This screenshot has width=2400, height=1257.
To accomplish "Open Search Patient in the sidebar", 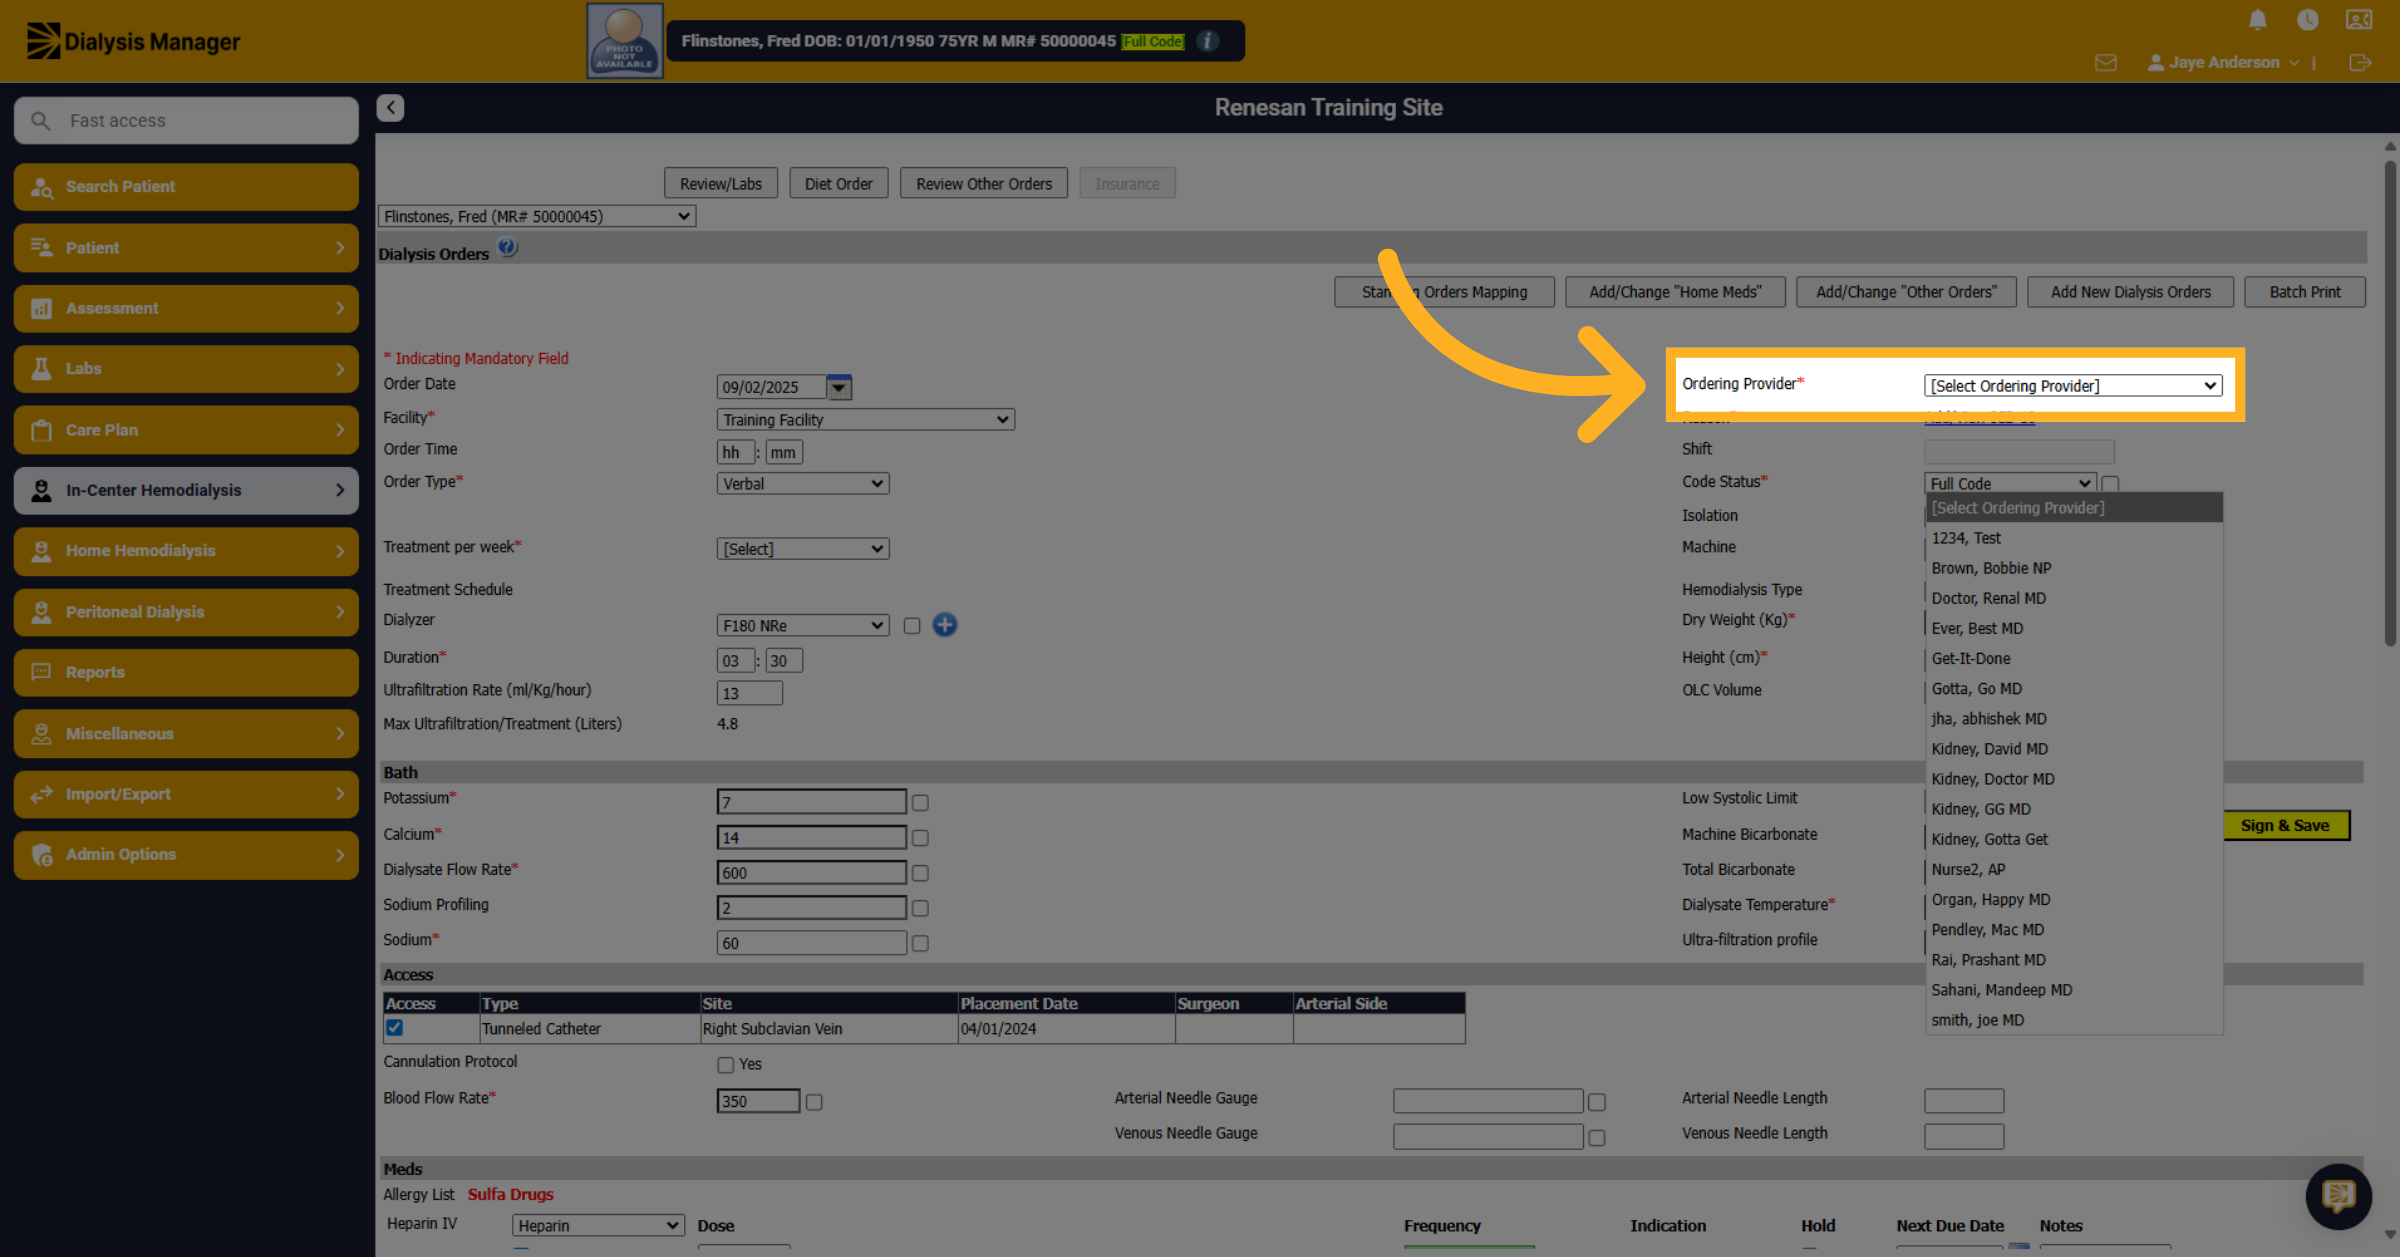I will 186,187.
